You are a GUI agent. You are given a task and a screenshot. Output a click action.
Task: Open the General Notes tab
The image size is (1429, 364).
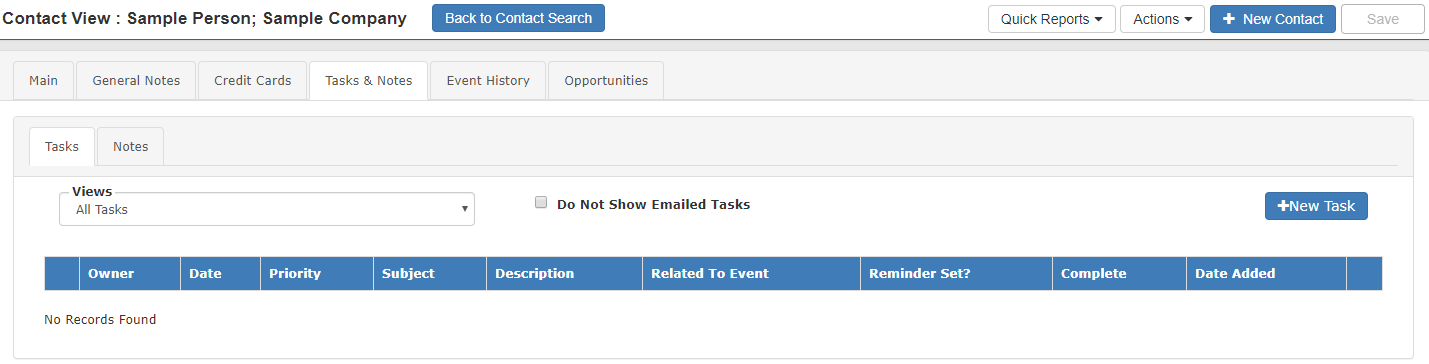[x=136, y=81]
